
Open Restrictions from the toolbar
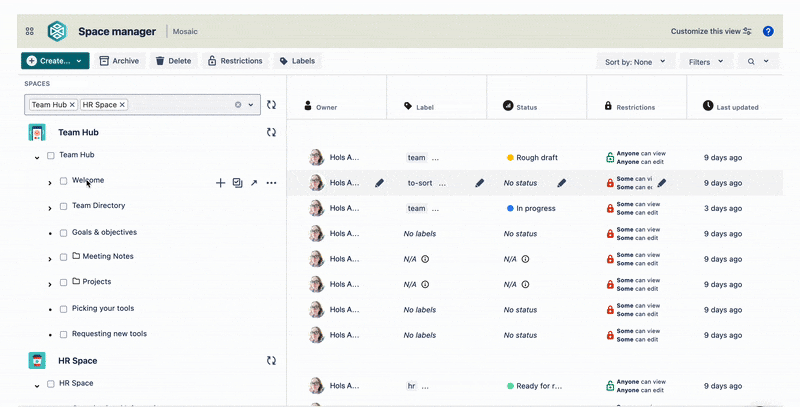235,61
